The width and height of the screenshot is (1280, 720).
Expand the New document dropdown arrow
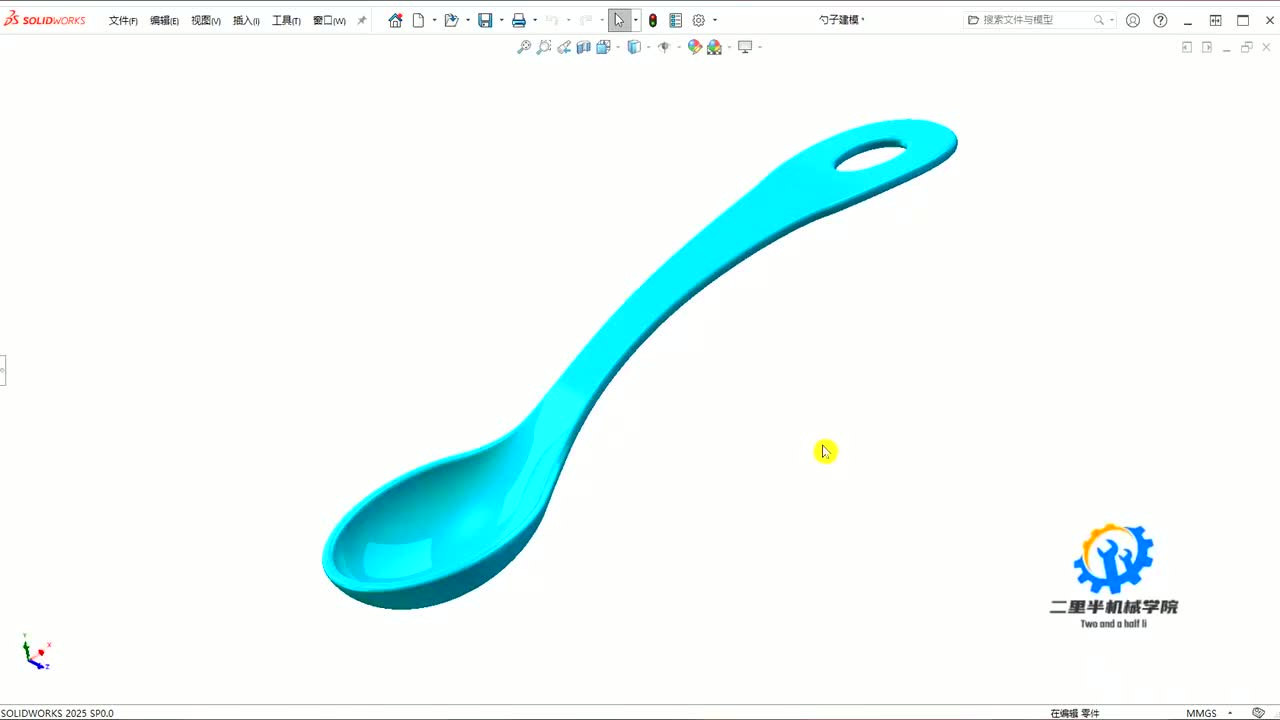[x=434, y=20]
